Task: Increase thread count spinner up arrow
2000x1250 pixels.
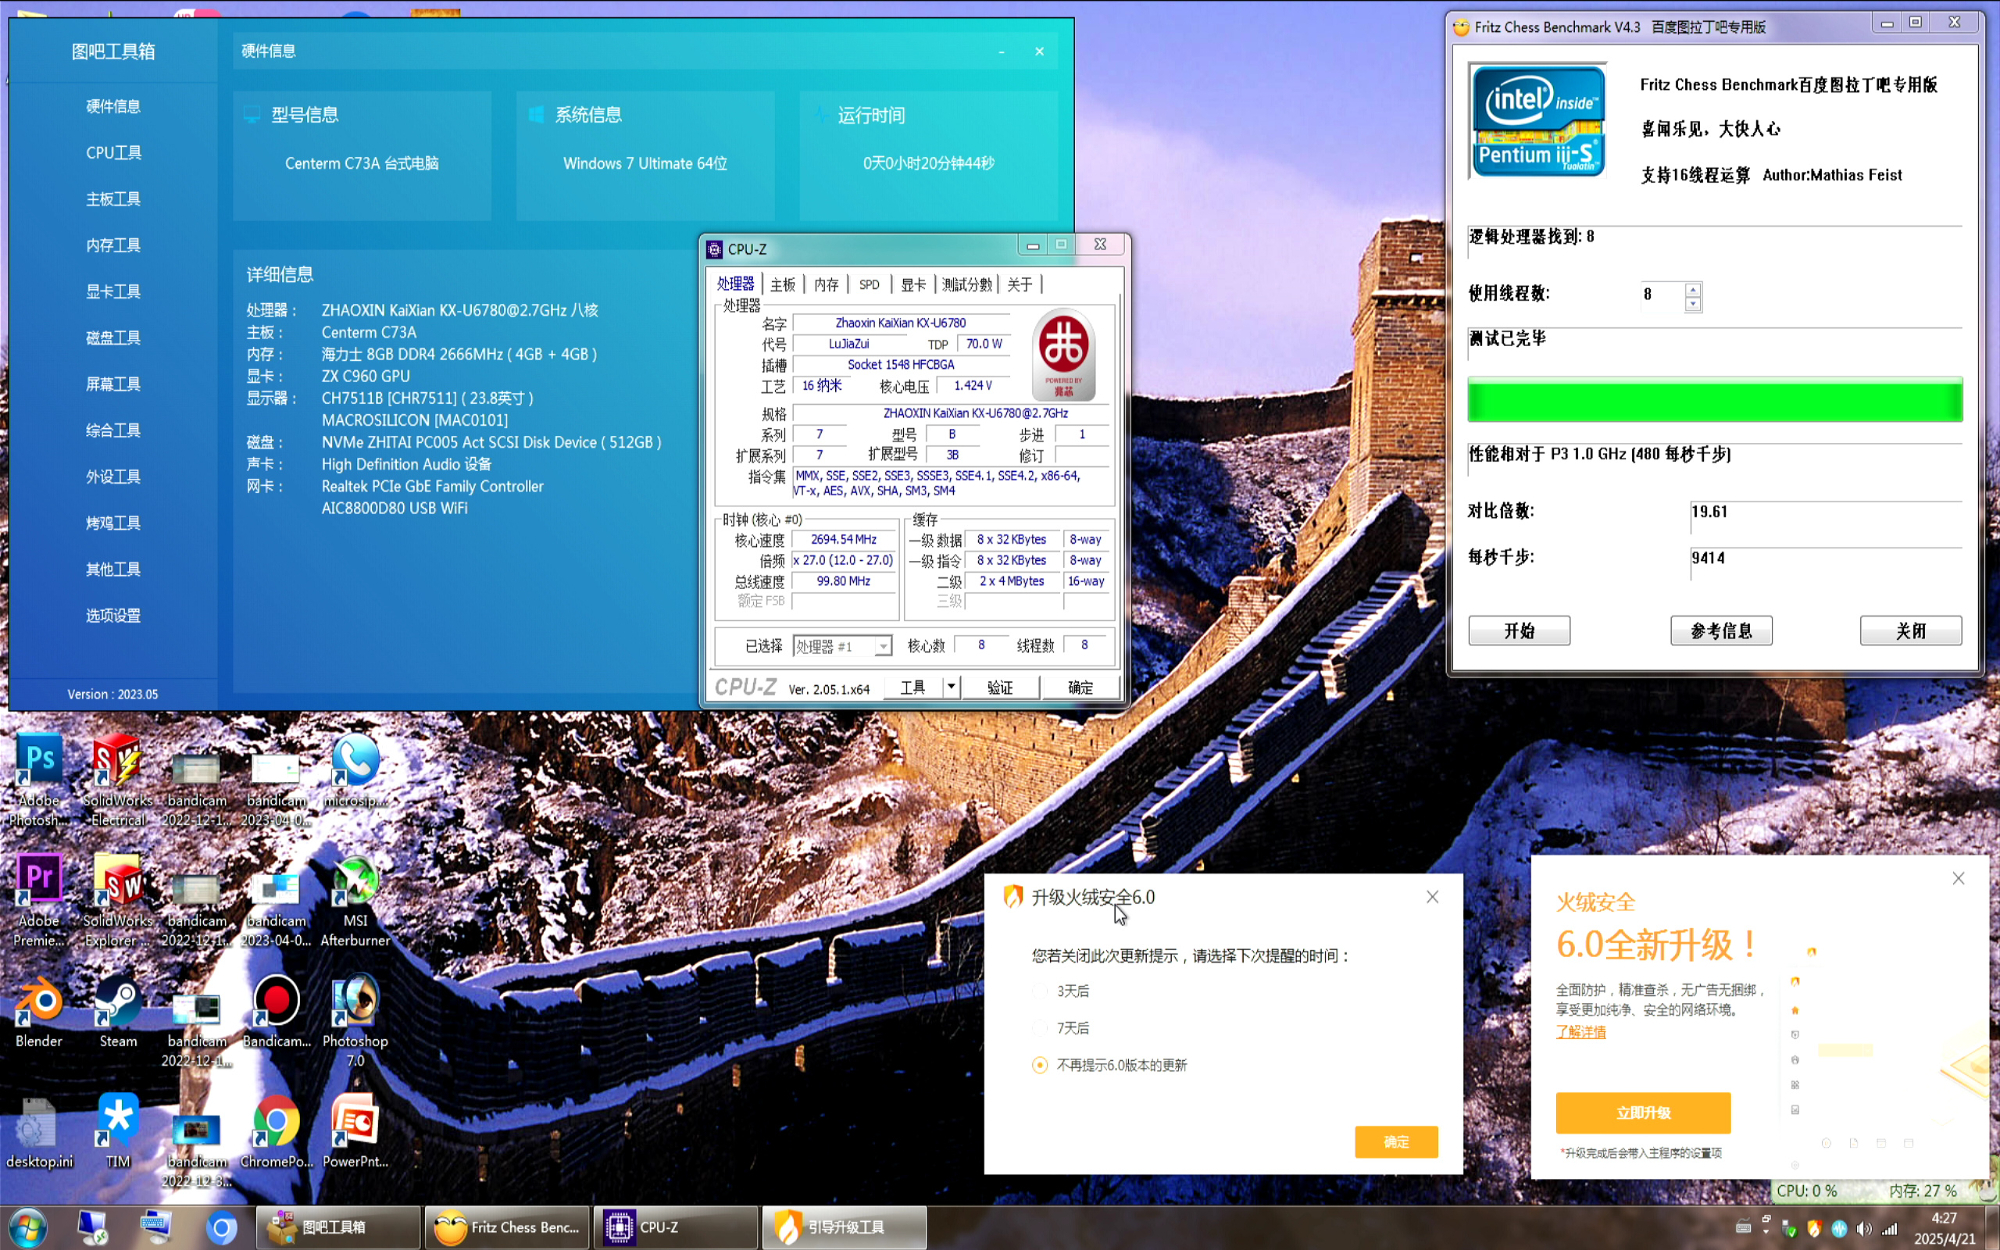Action: (1692, 289)
